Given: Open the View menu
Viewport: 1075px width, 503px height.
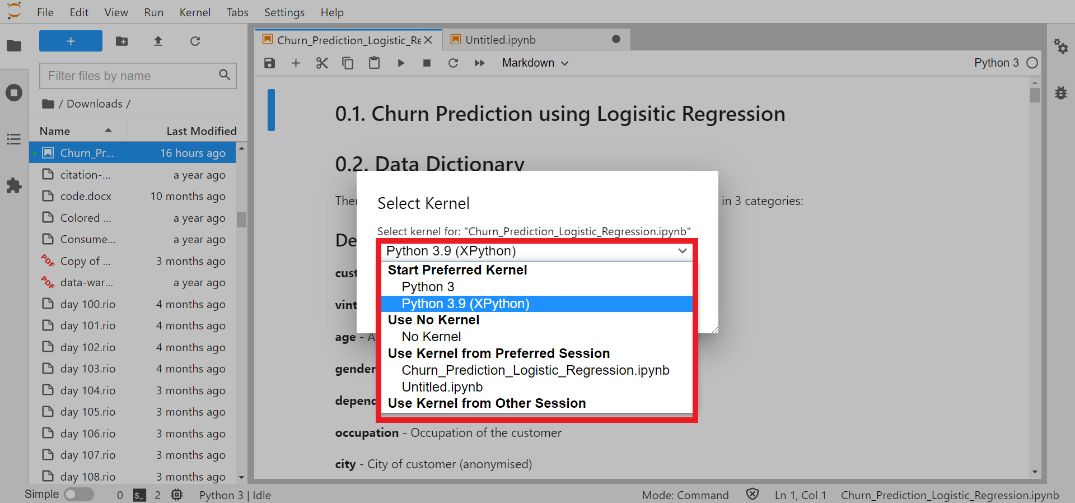Looking at the screenshot, I should tap(116, 12).
